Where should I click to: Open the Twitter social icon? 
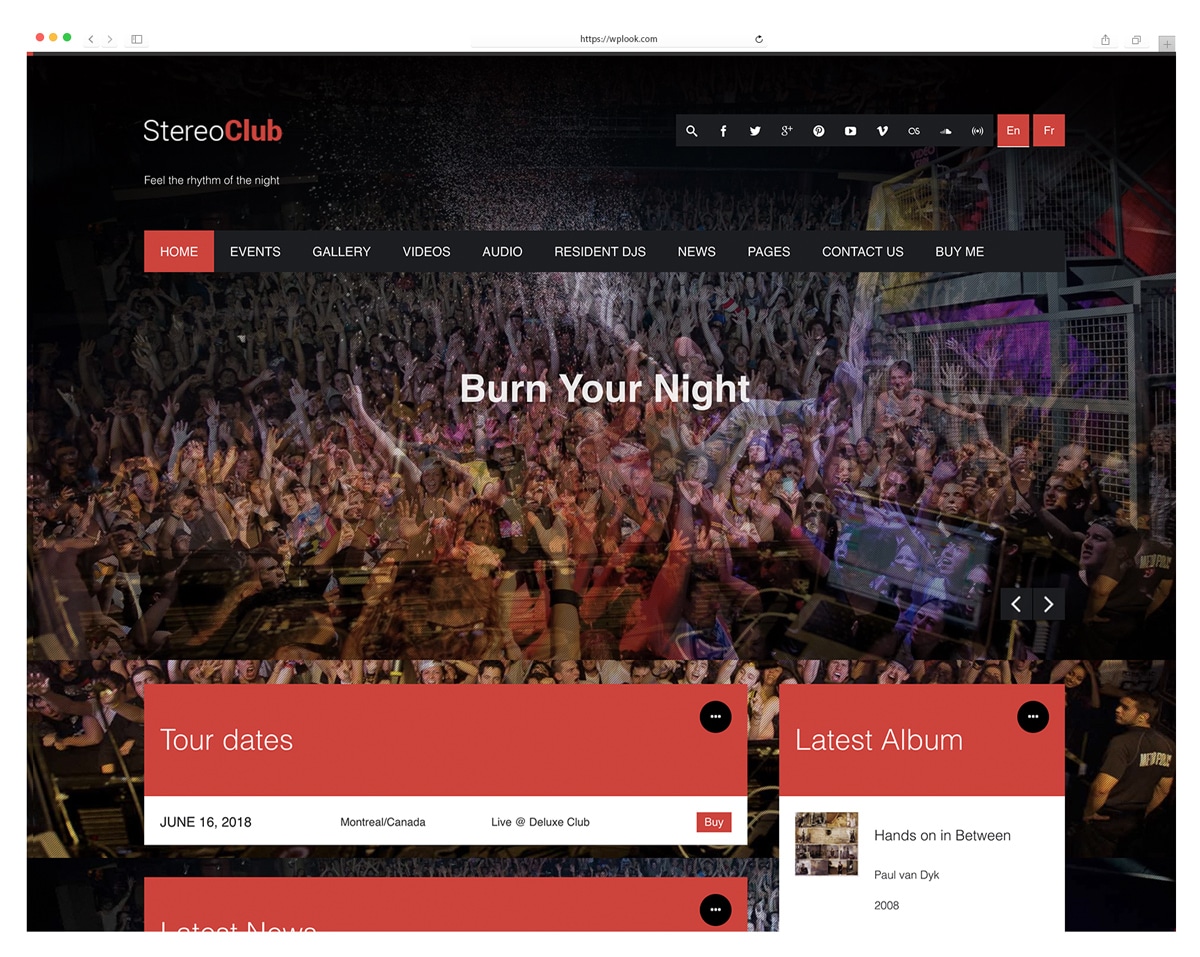click(755, 131)
